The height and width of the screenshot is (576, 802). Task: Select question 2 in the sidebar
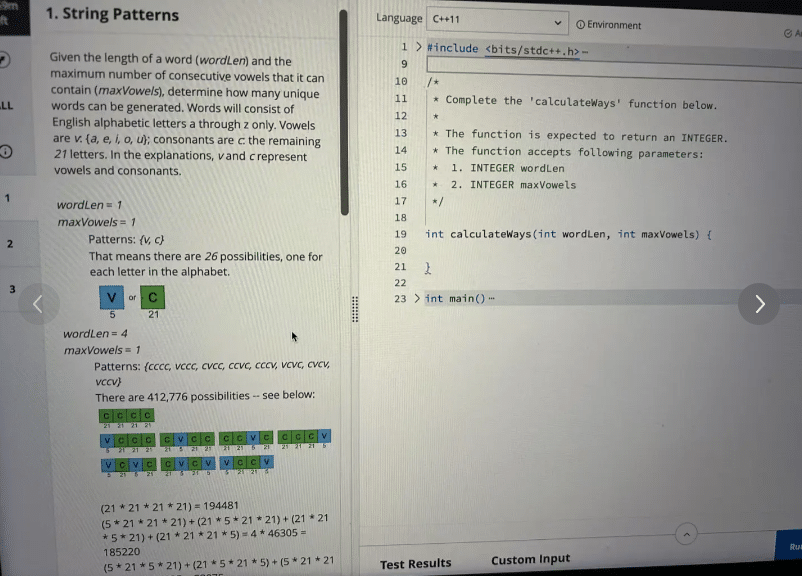10,244
